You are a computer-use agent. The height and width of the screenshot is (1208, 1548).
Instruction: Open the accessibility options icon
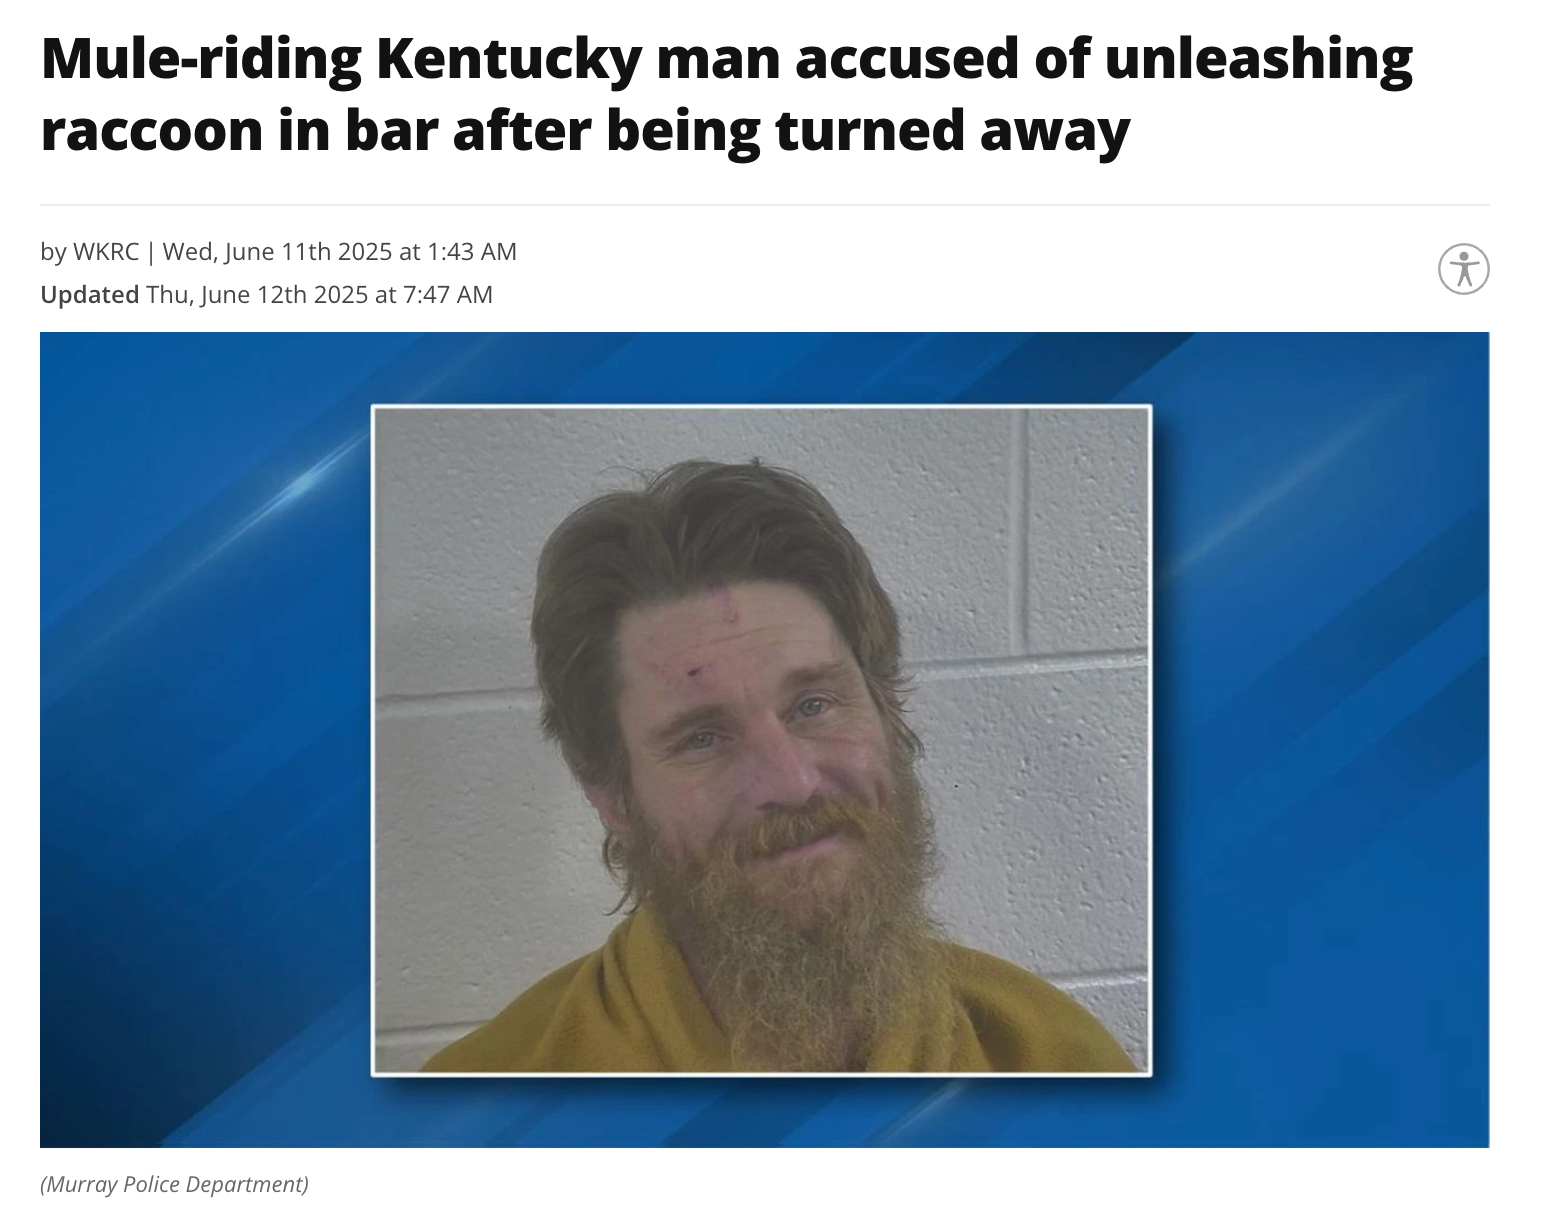click(x=1463, y=269)
